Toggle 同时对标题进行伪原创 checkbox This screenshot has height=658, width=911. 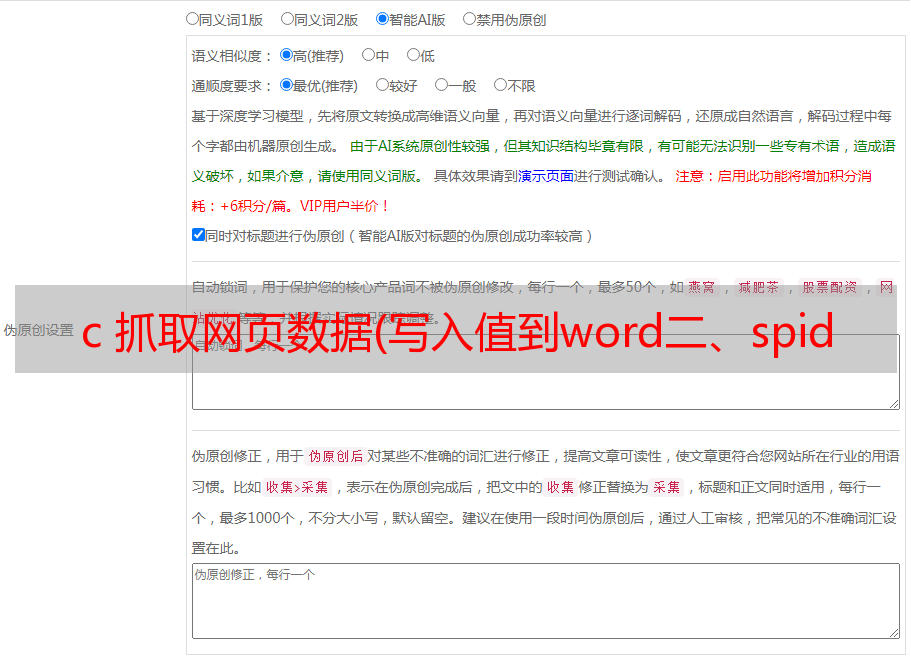coord(198,235)
